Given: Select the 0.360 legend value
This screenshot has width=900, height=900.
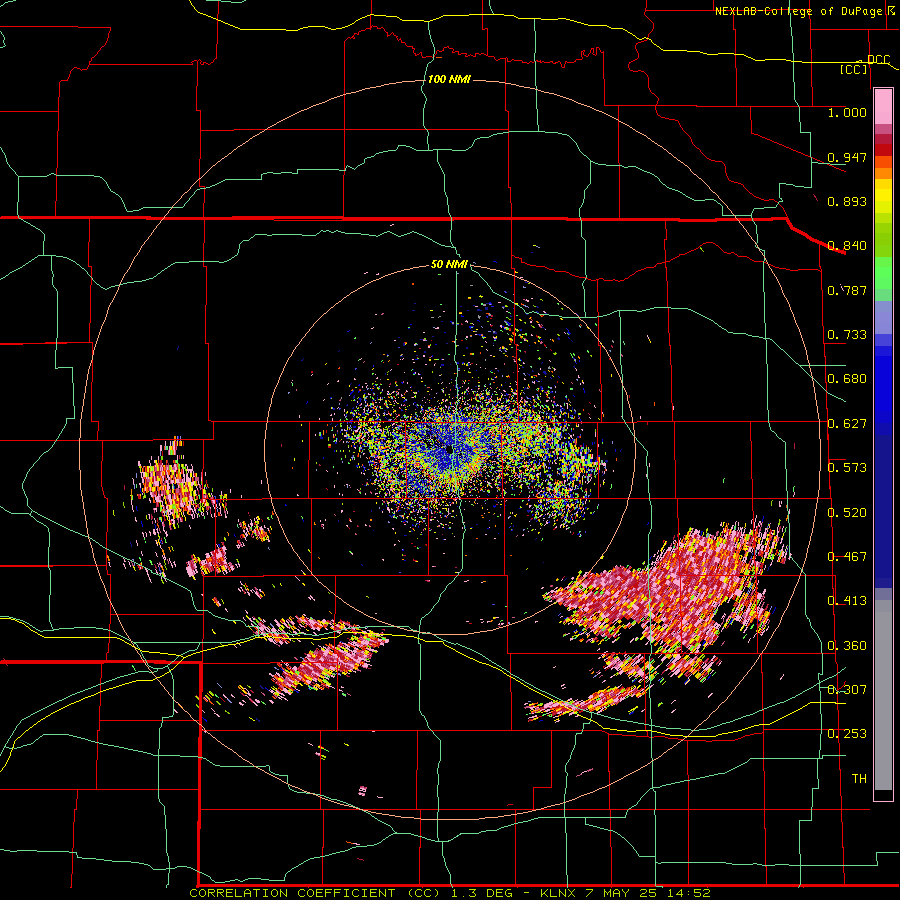Looking at the screenshot, I should pos(847,646).
